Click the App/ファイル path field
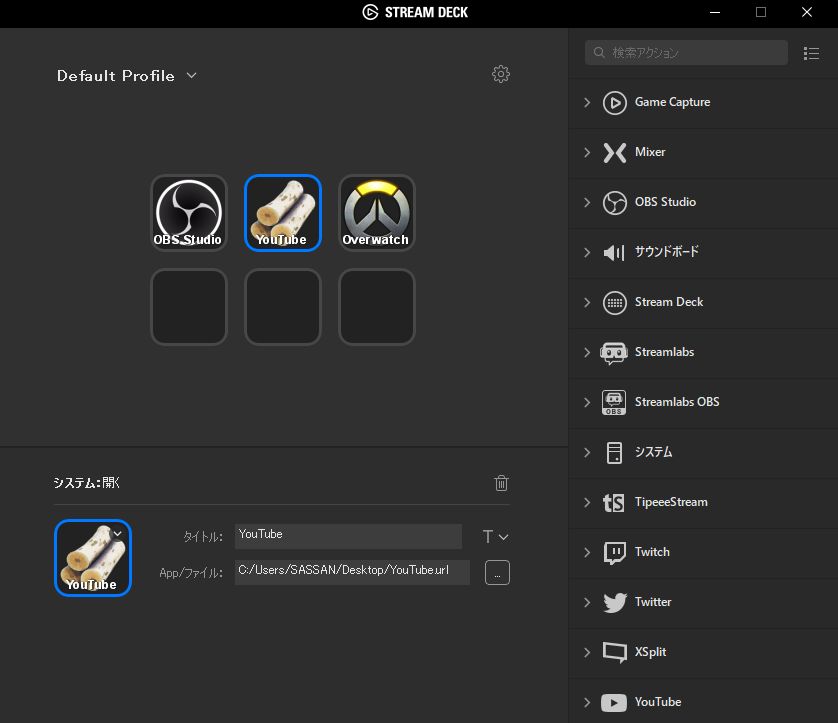Viewport: 838px width, 723px height. click(352, 572)
